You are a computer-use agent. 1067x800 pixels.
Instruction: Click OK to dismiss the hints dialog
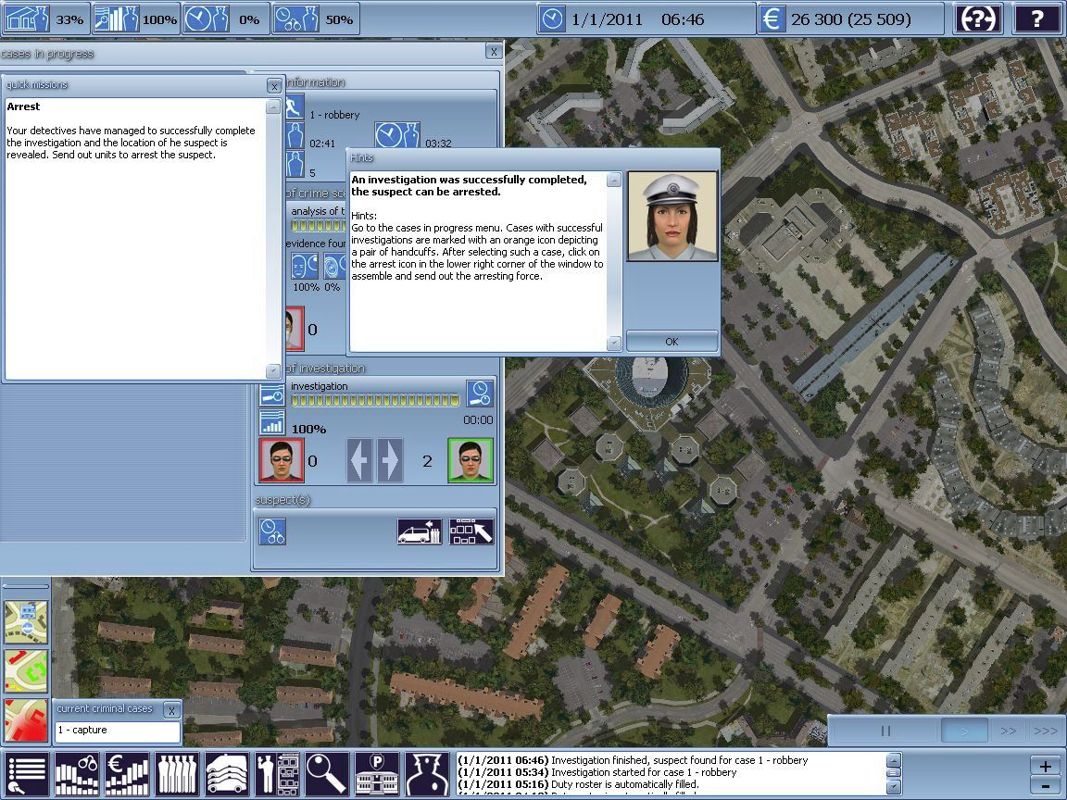672,341
